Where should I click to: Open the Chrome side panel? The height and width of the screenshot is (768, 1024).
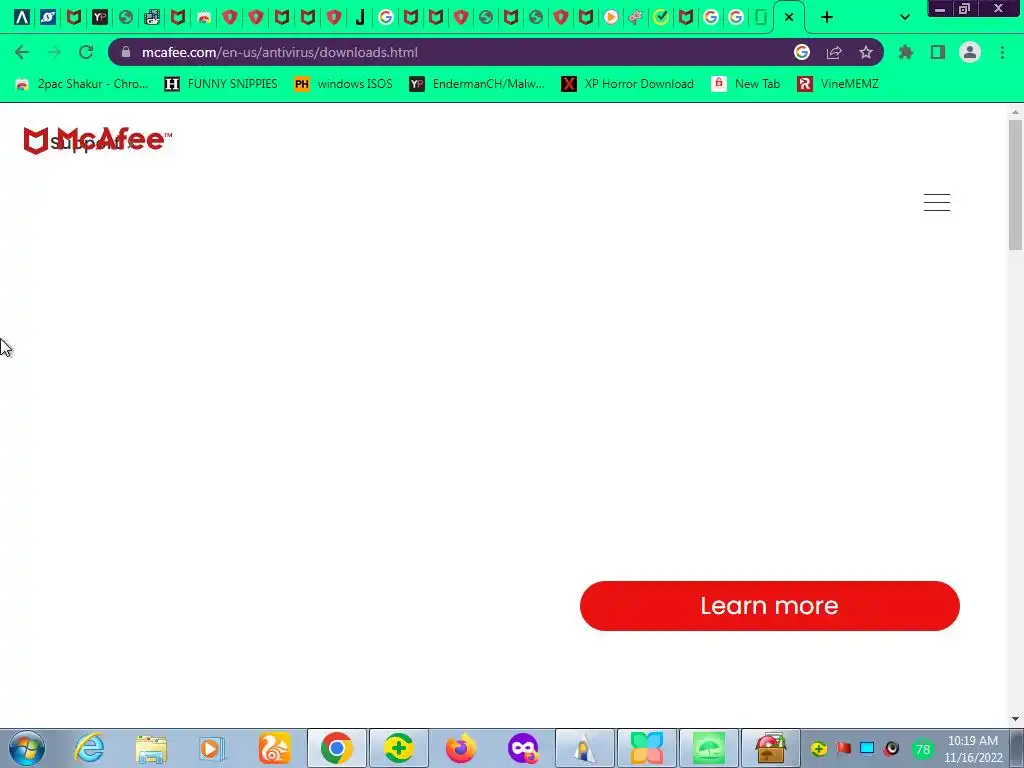tap(938, 52)
